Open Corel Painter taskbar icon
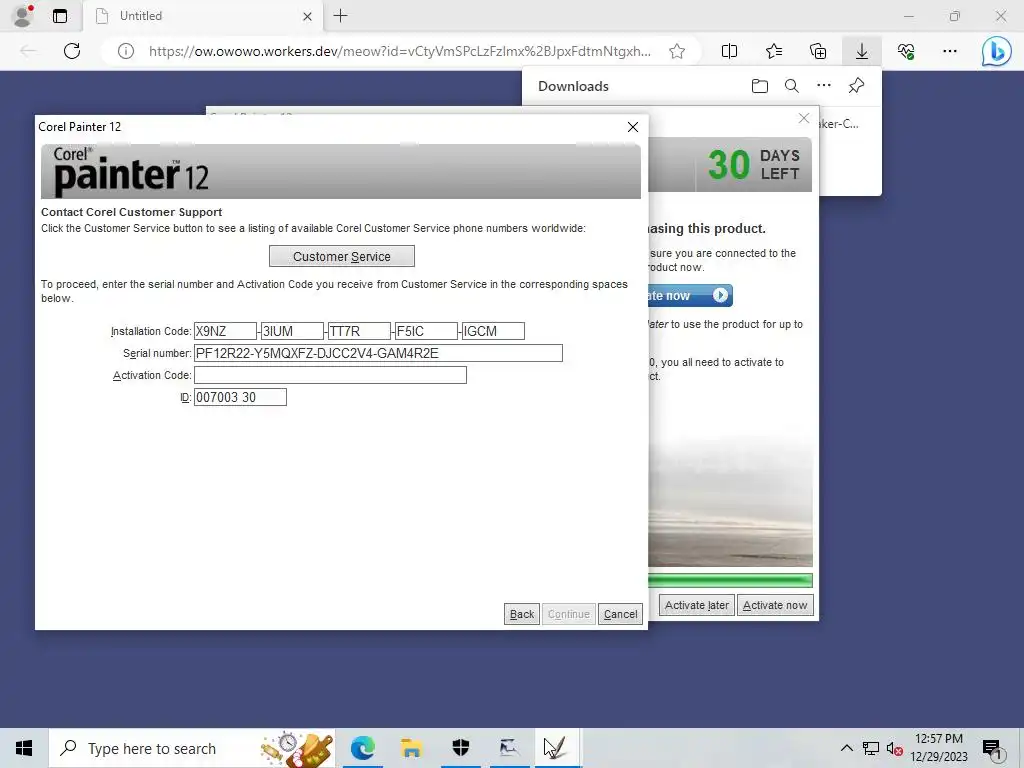The width and height of the screenshot is (1024, 768). (x=555, y=748)
